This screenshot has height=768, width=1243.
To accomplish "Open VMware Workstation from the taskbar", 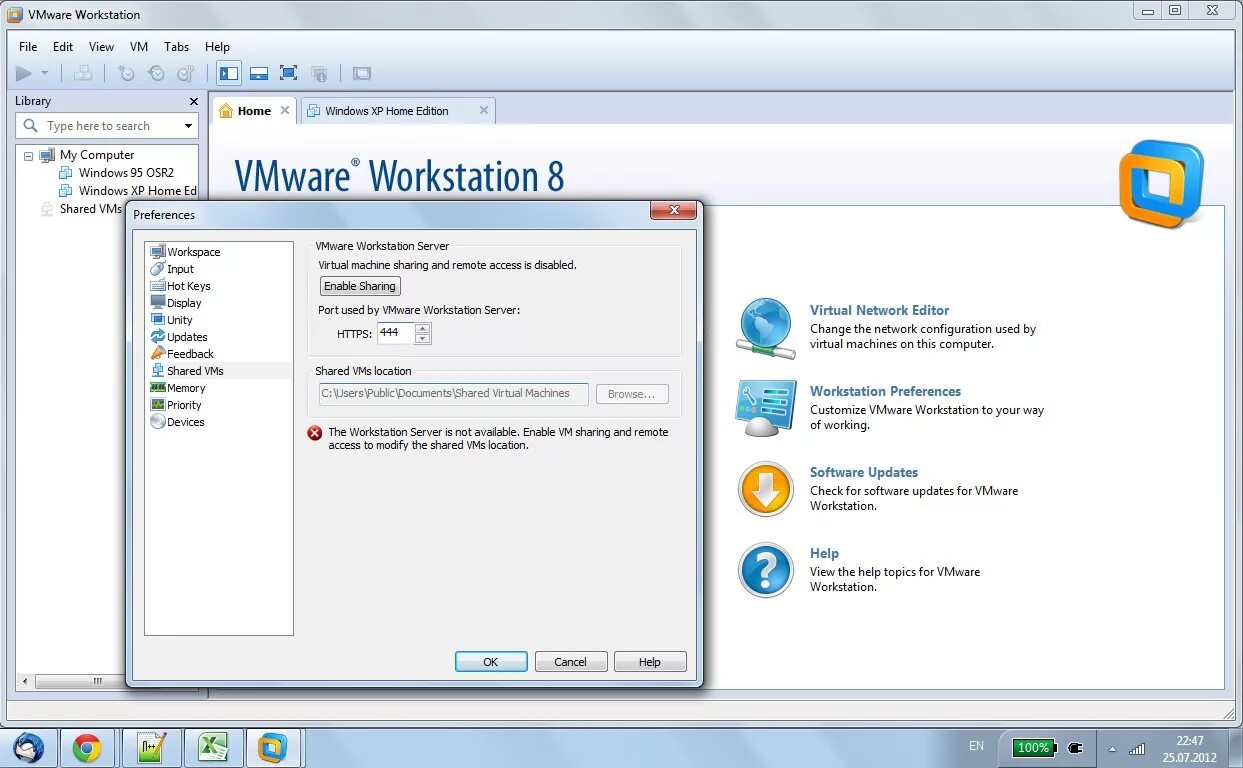I will click(x=274, y=747).
